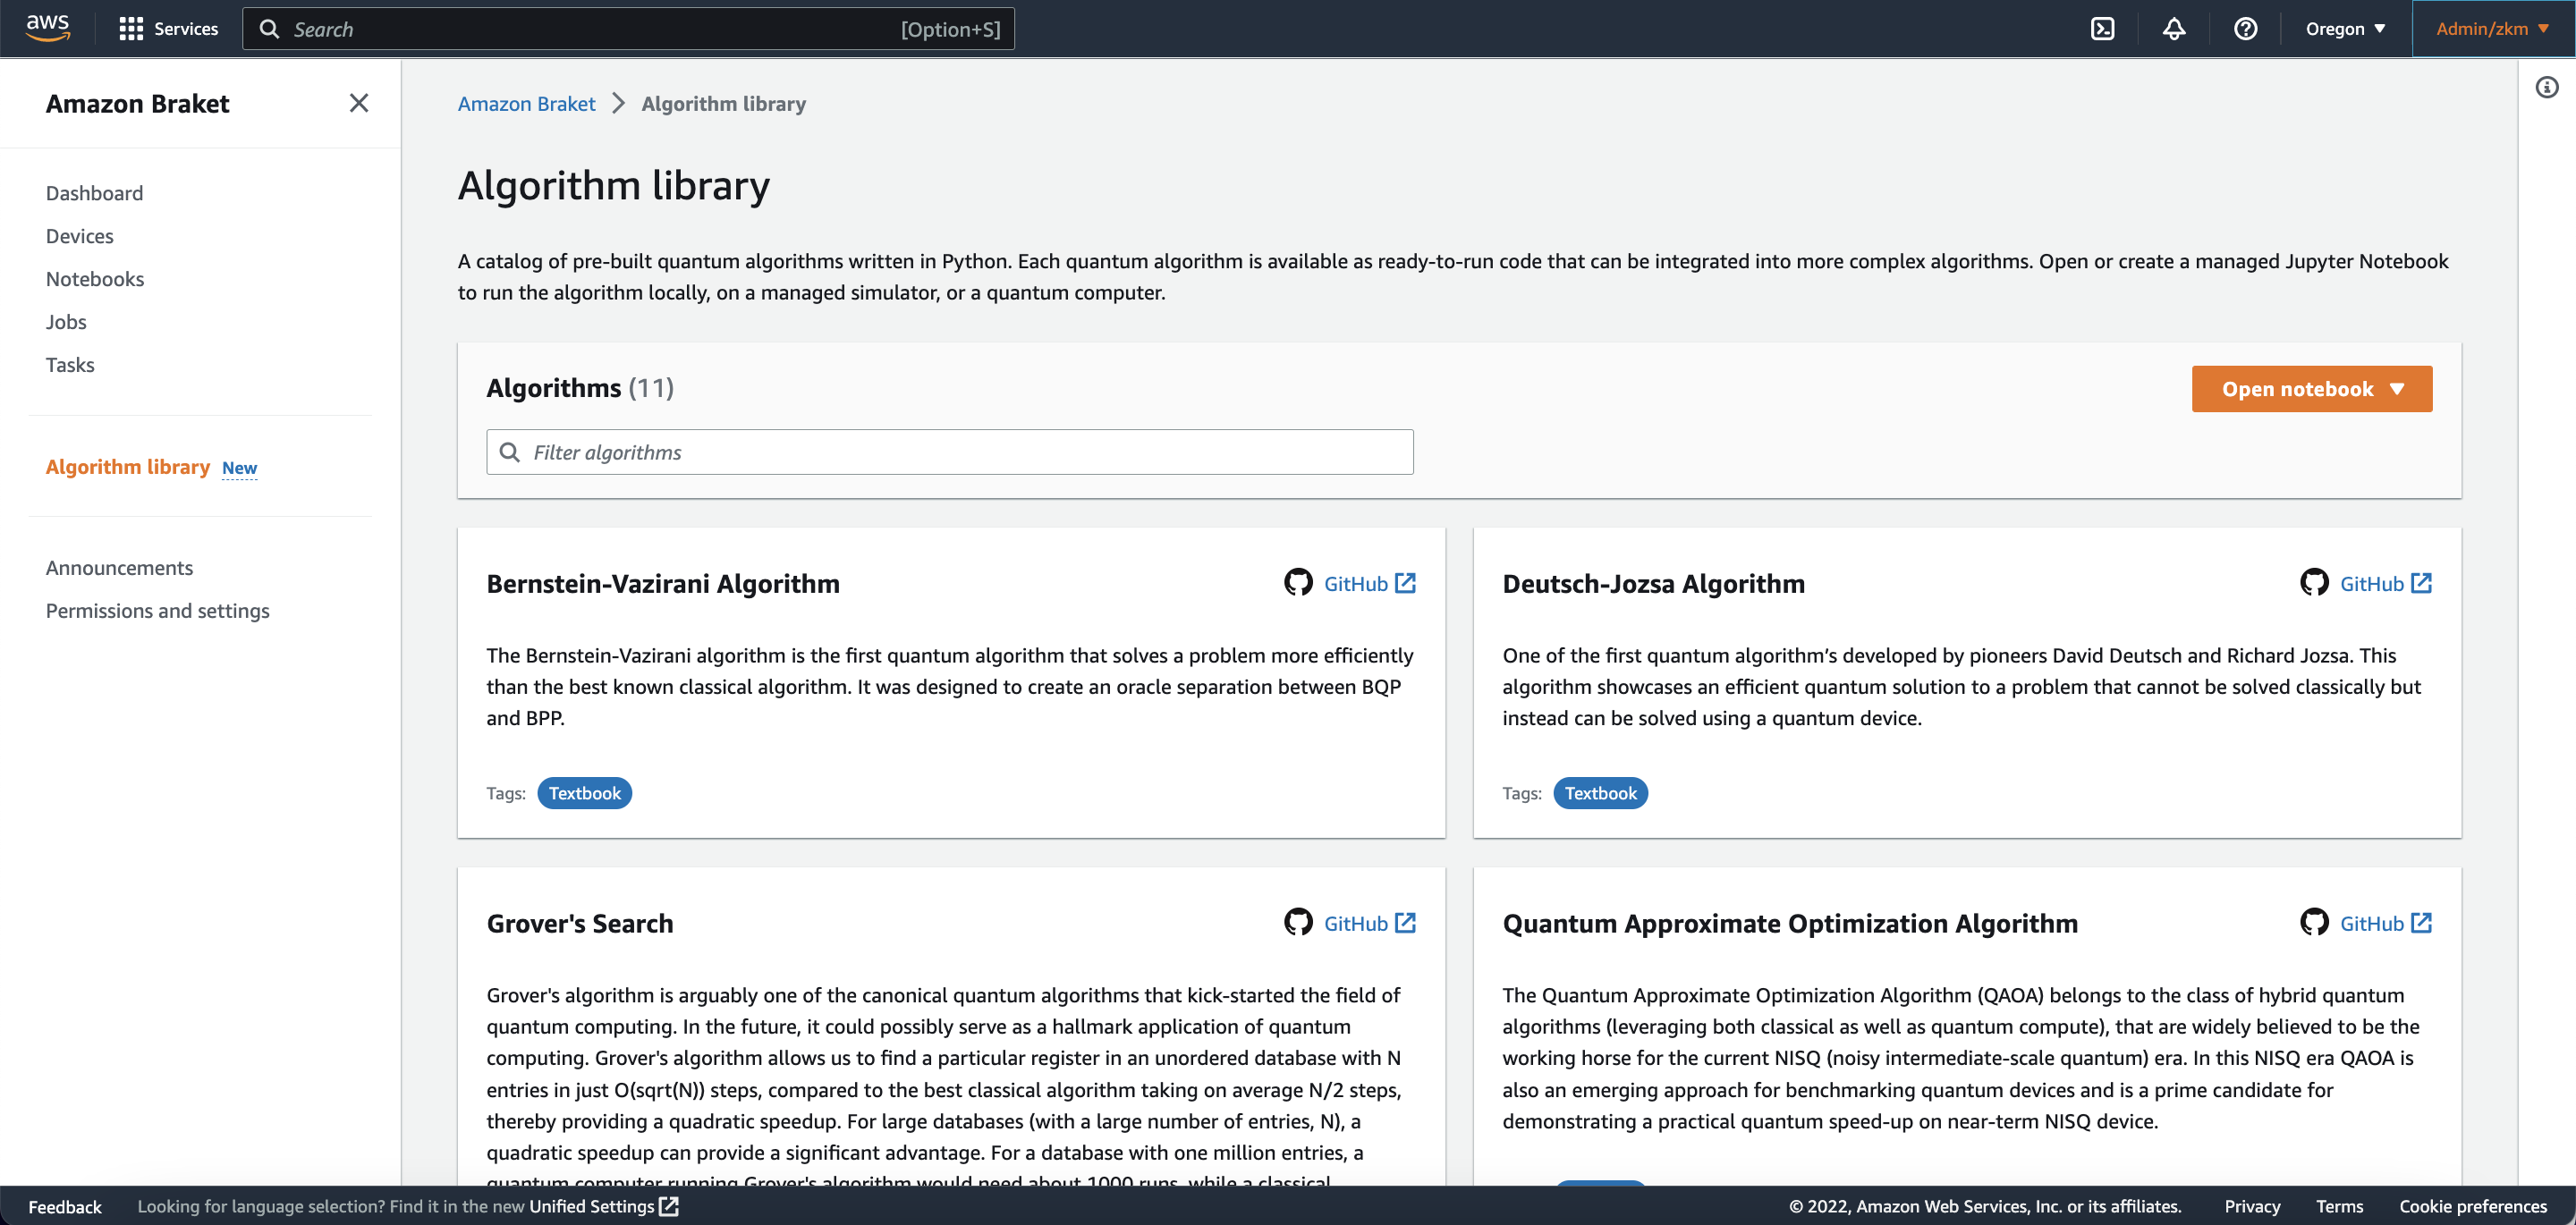Focus the Filter algorithms field
The image size is (2576, 1225).
click(950, 452)
